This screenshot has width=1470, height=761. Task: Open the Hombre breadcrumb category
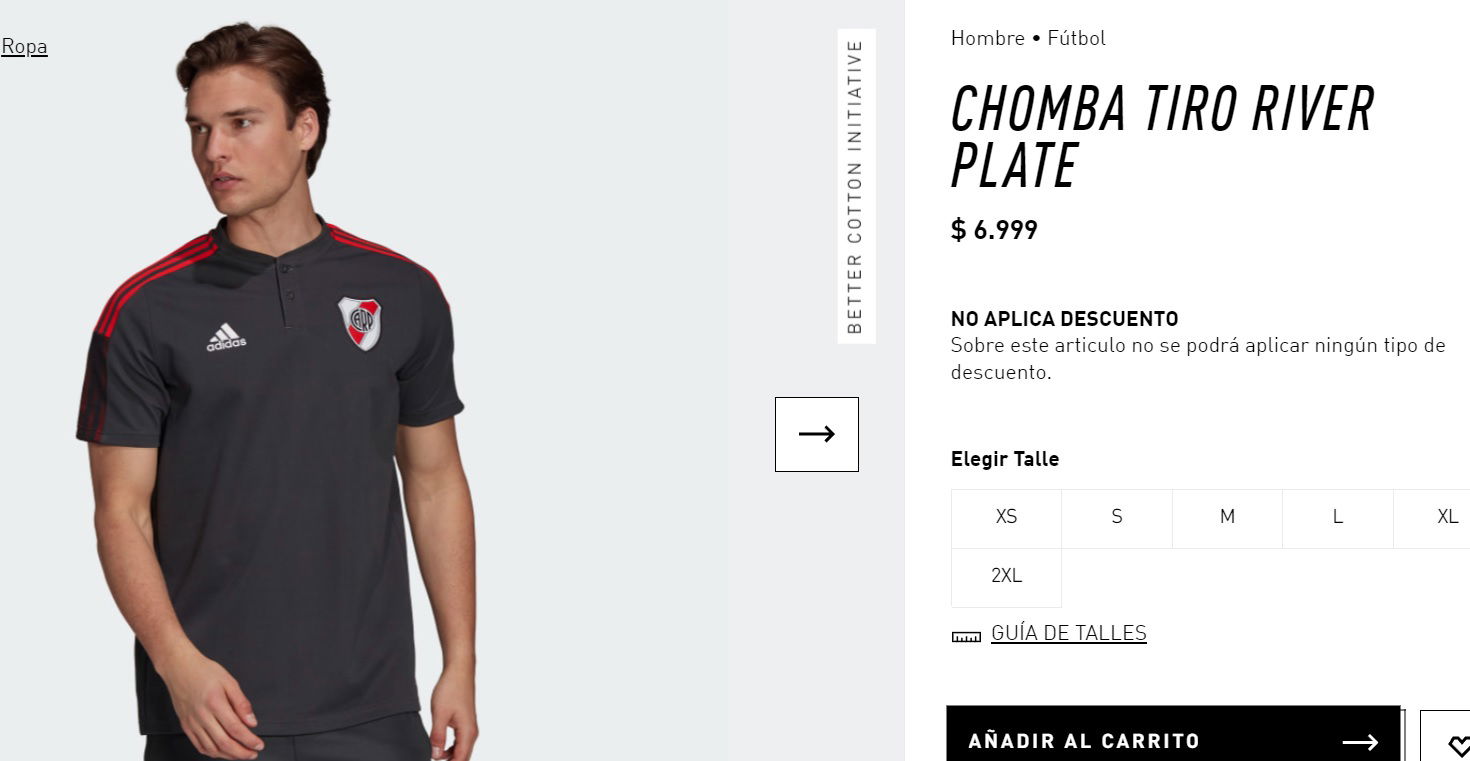987,38
